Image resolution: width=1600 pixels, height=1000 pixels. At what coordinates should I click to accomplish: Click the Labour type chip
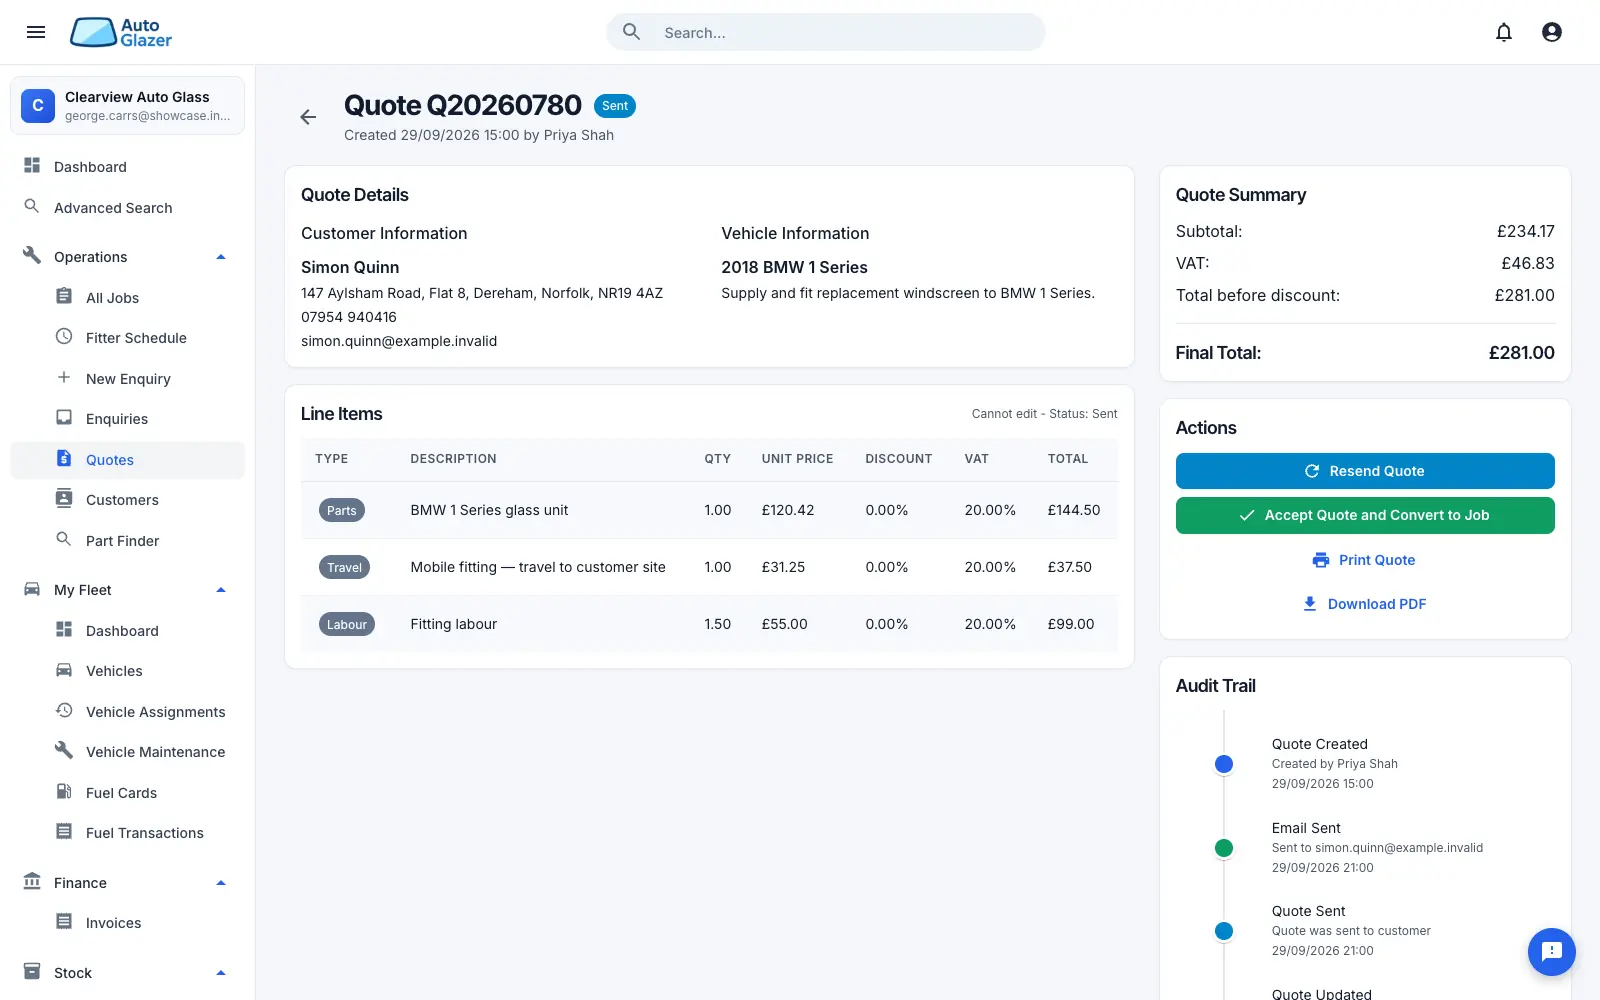click(x=347, y=624)
